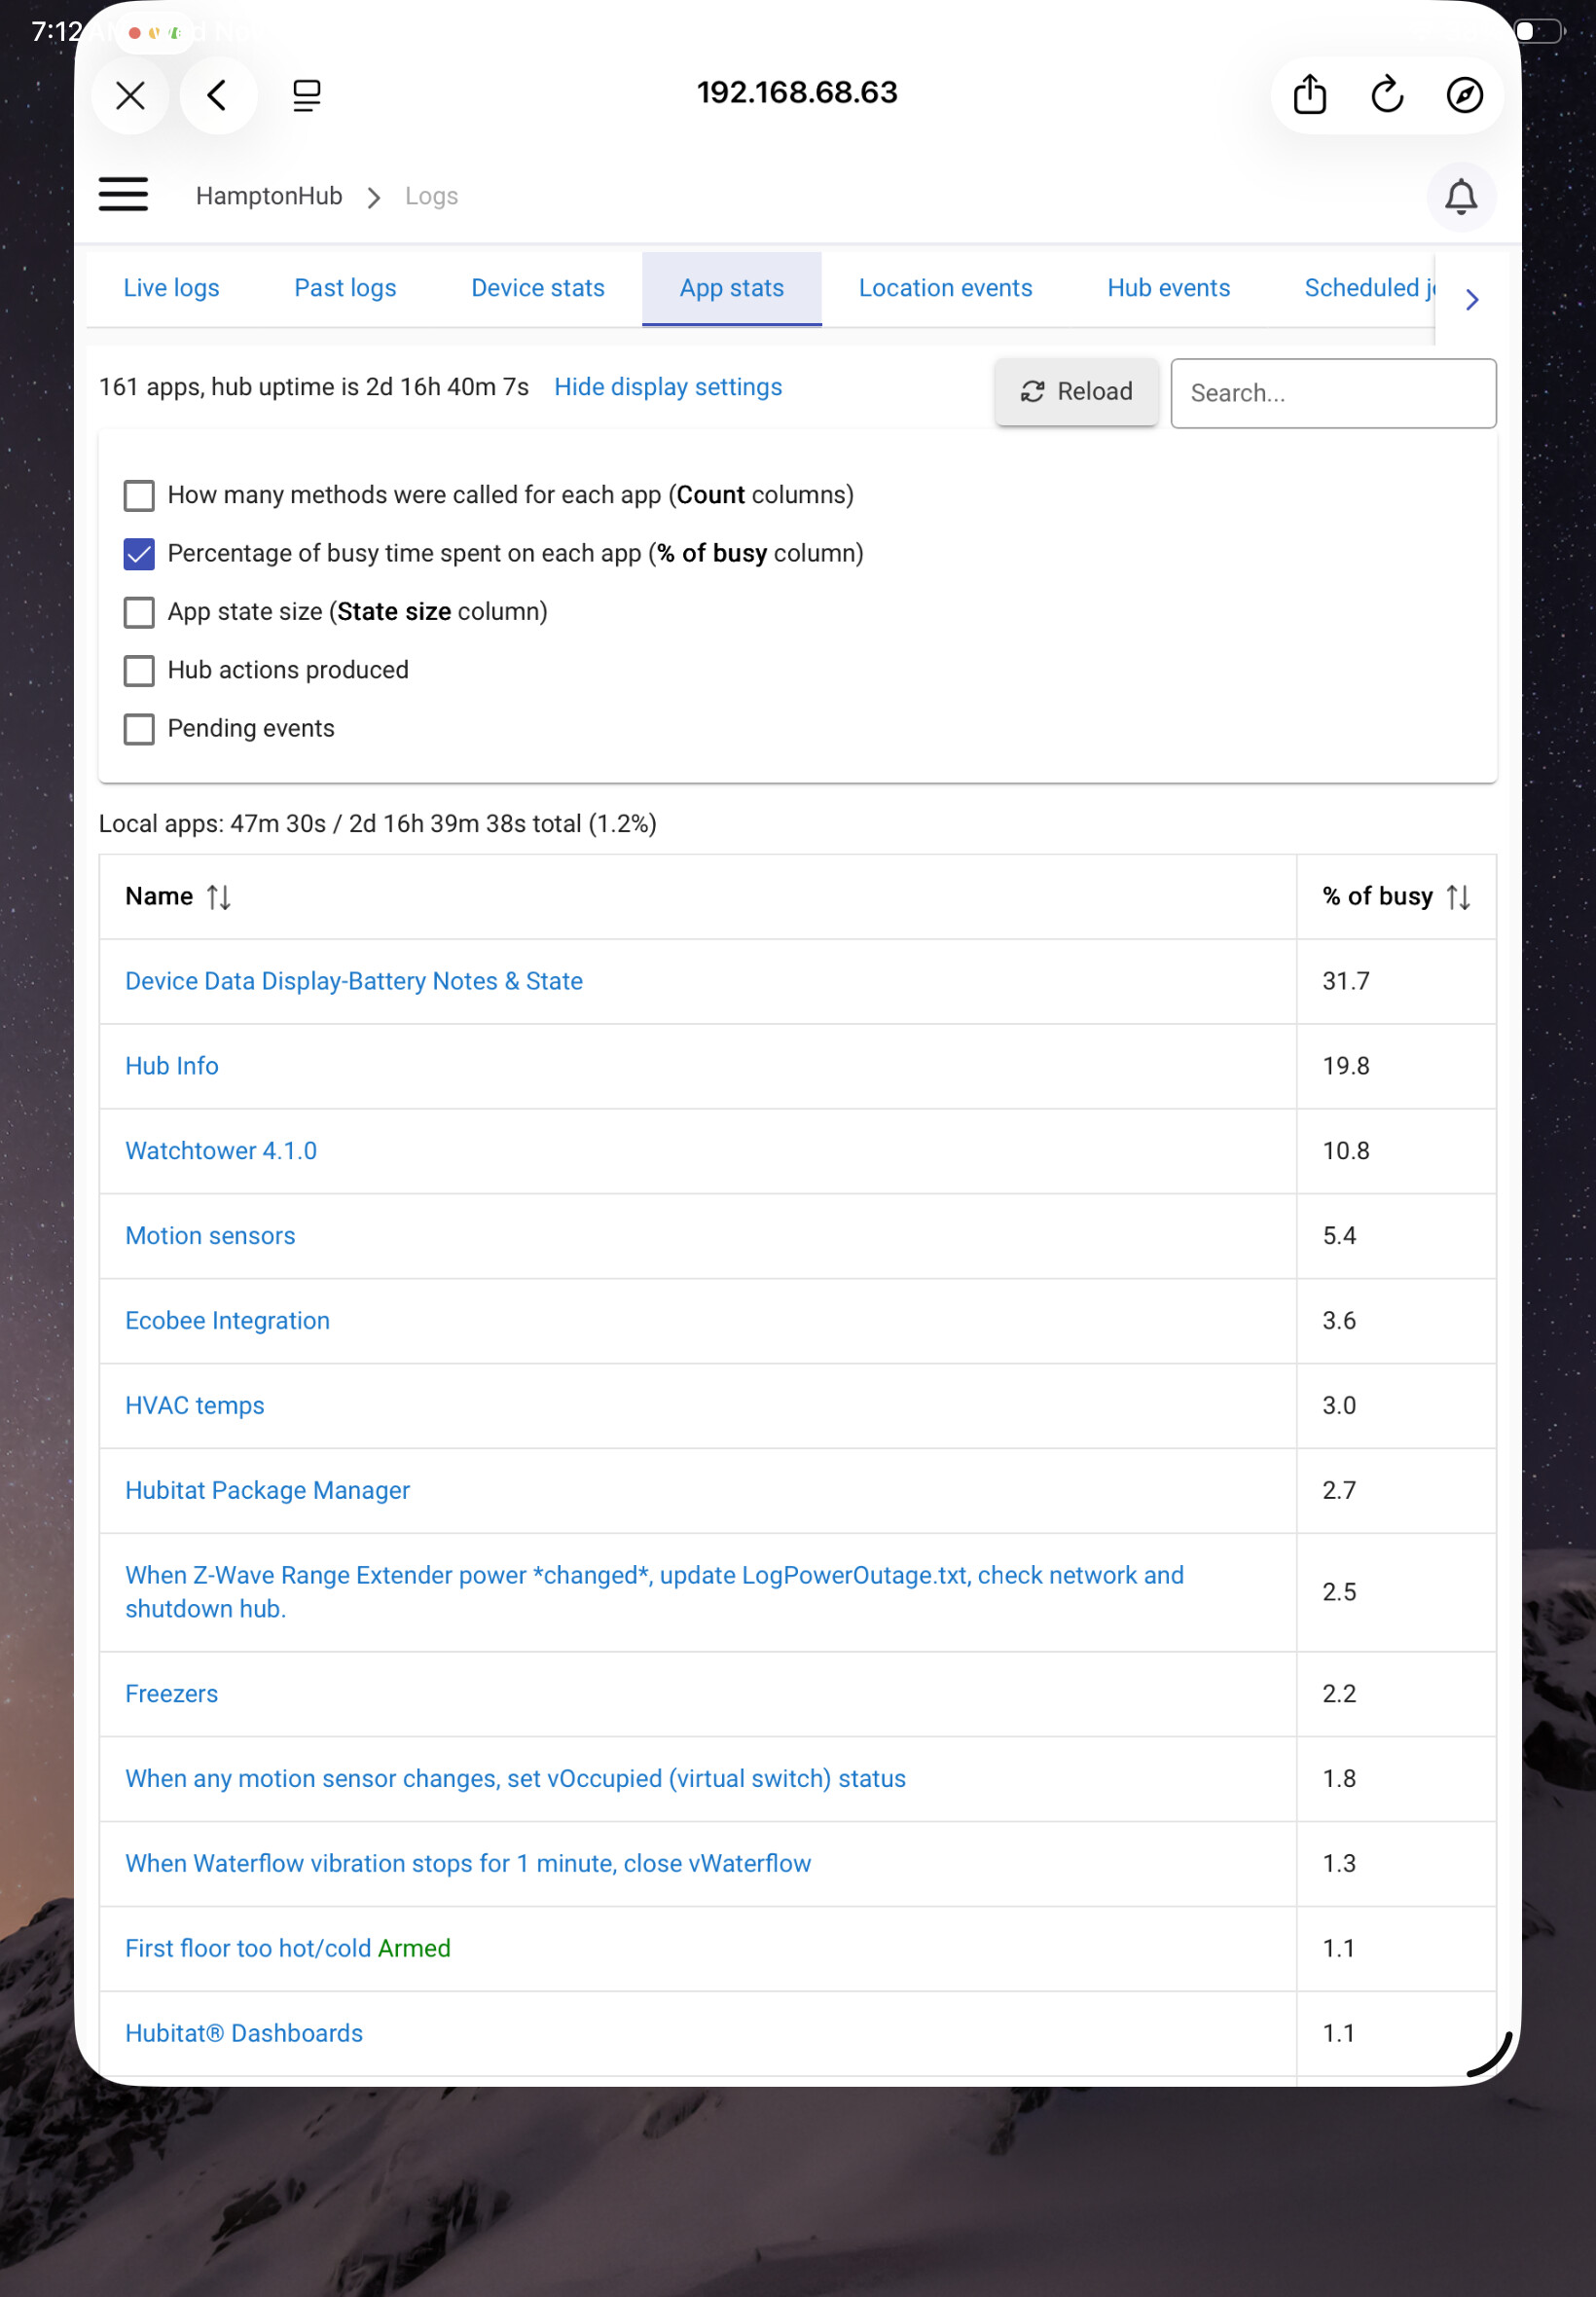Uncheck the % of busy column checkbox
This screenshot has height=2297, width=1596.
coord(139,554)
